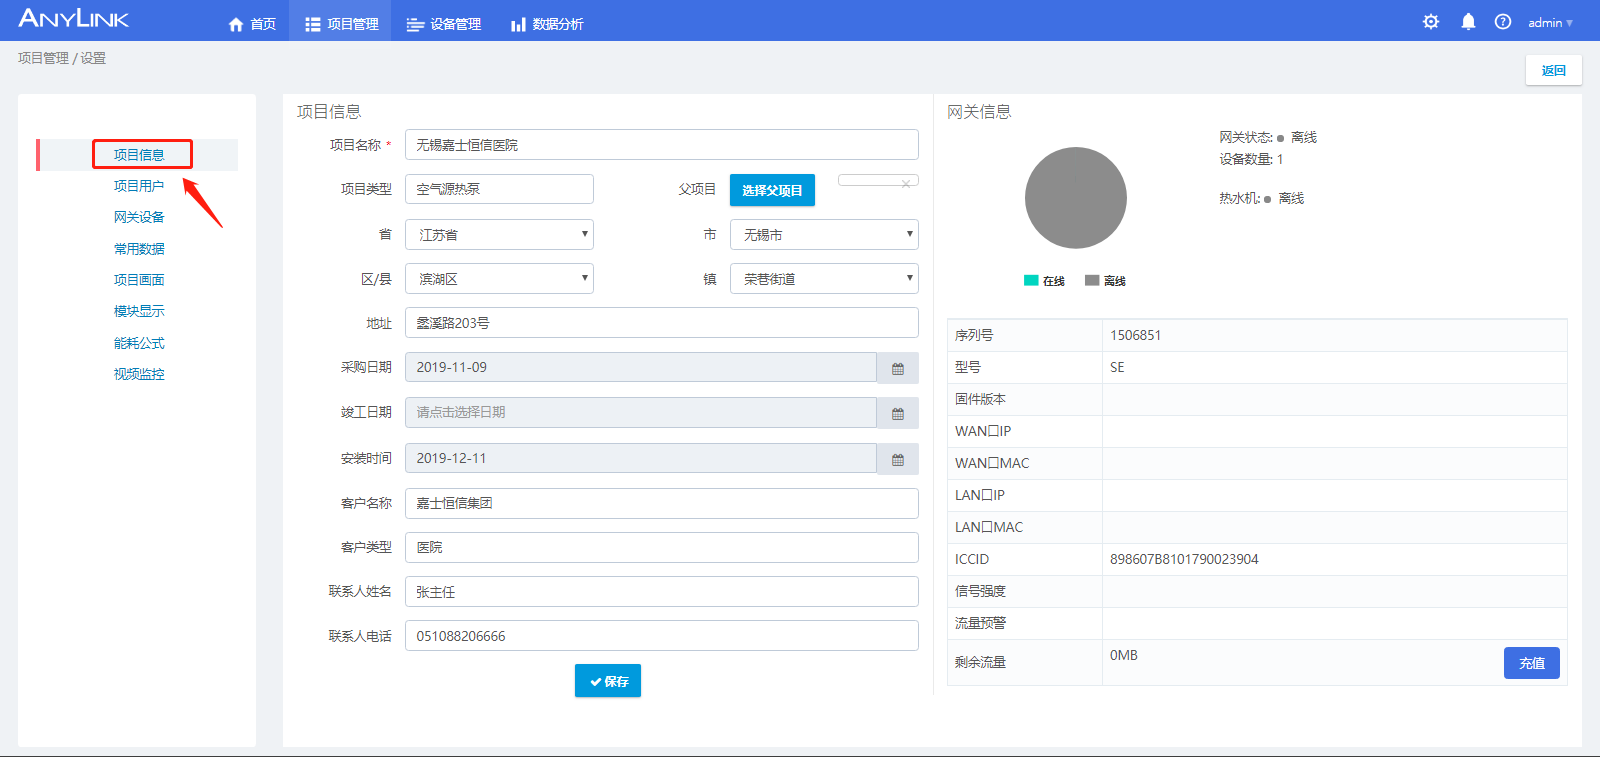Click 选择父项目 button
This screenshot has height=757, width=1600.
(x=772, y=190)
